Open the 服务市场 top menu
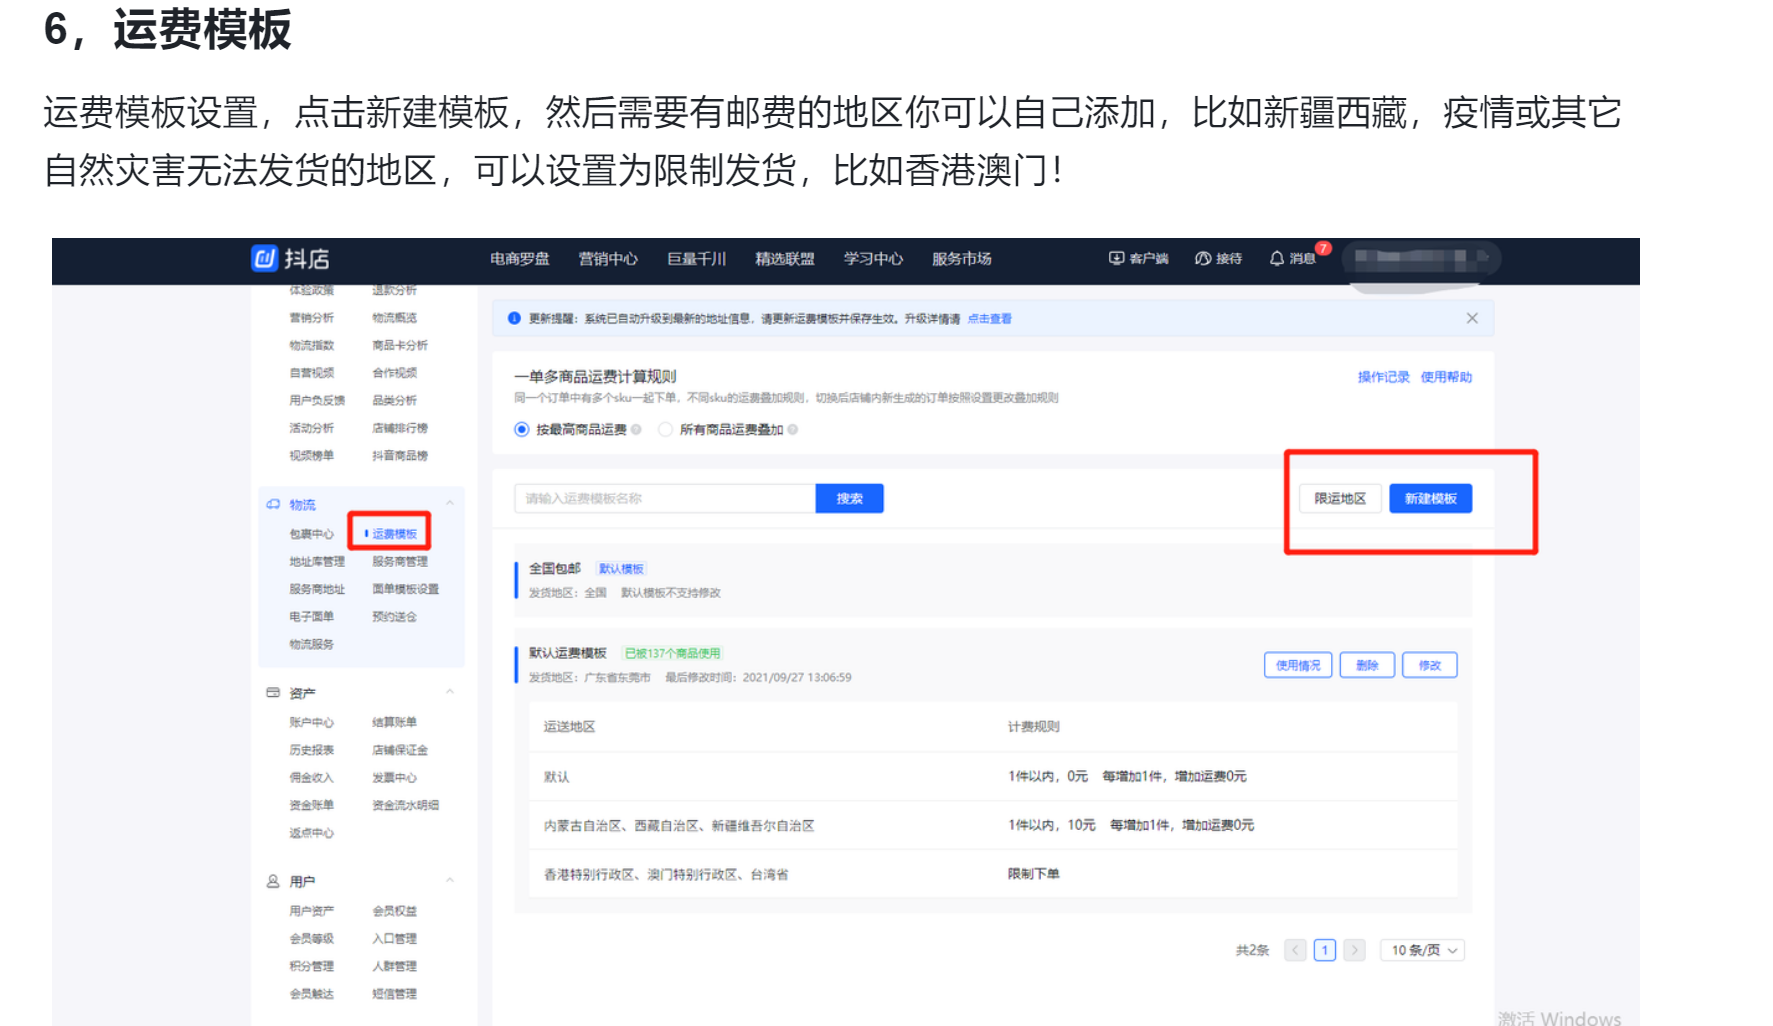1773x1026 pixels. click(962, 259)
